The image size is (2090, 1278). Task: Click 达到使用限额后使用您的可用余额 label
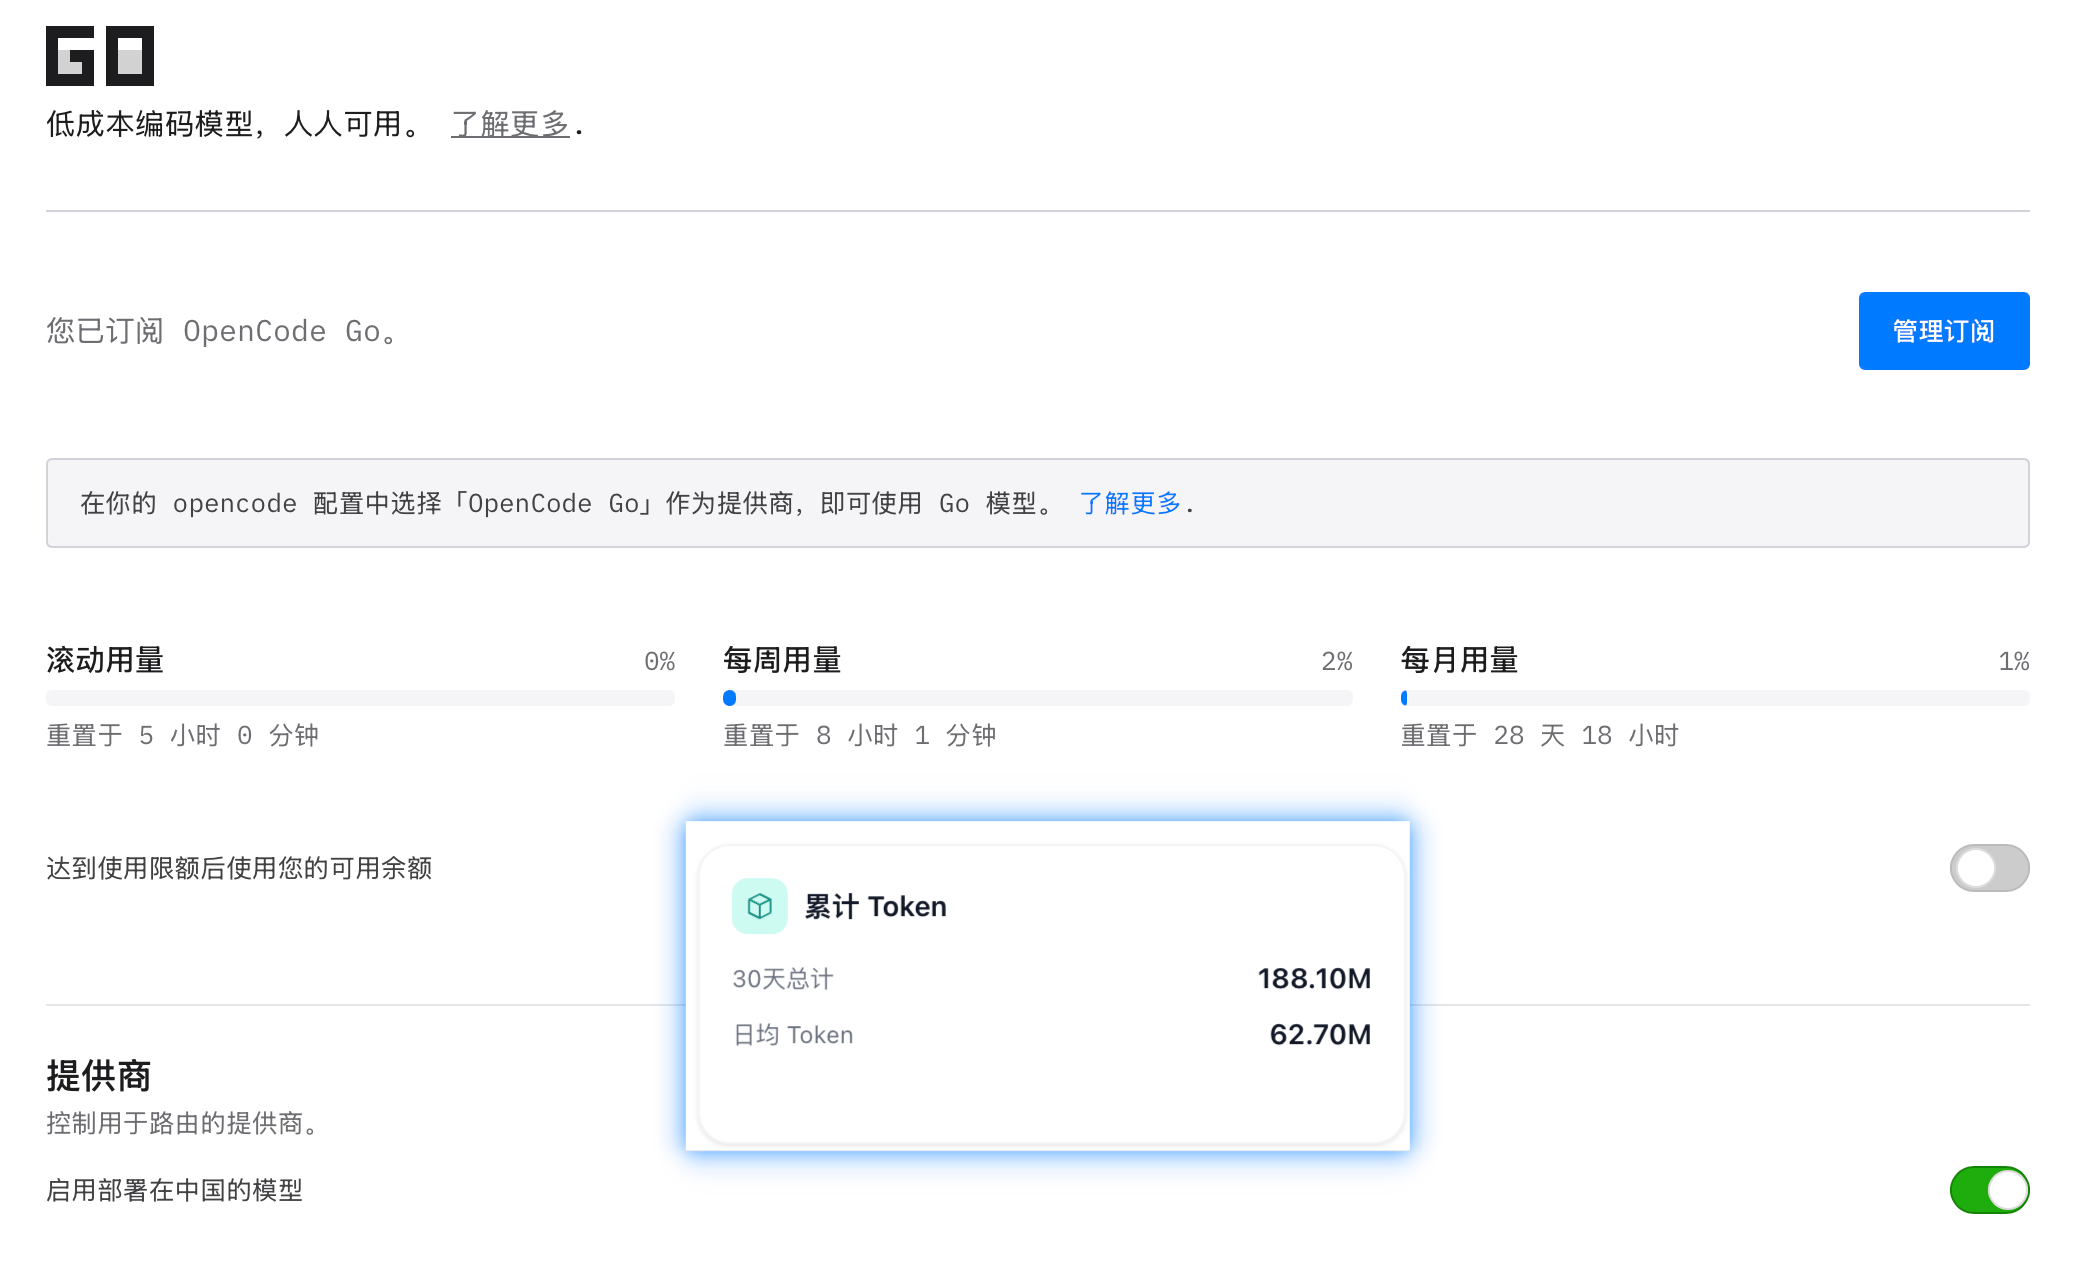[239, 868]
